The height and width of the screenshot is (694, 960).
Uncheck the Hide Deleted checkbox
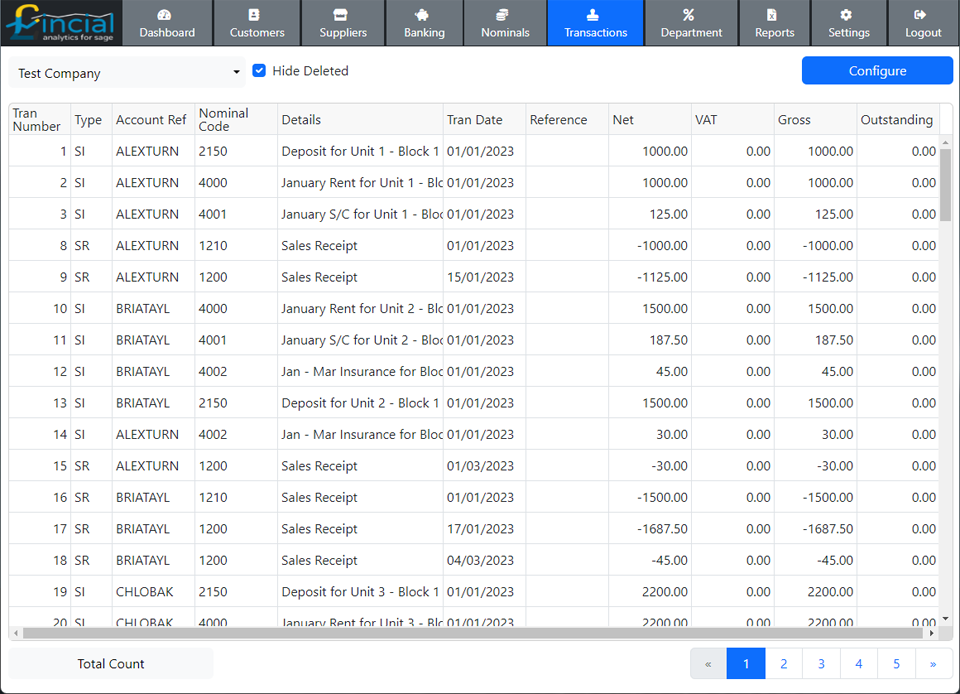tap(259, 71)
